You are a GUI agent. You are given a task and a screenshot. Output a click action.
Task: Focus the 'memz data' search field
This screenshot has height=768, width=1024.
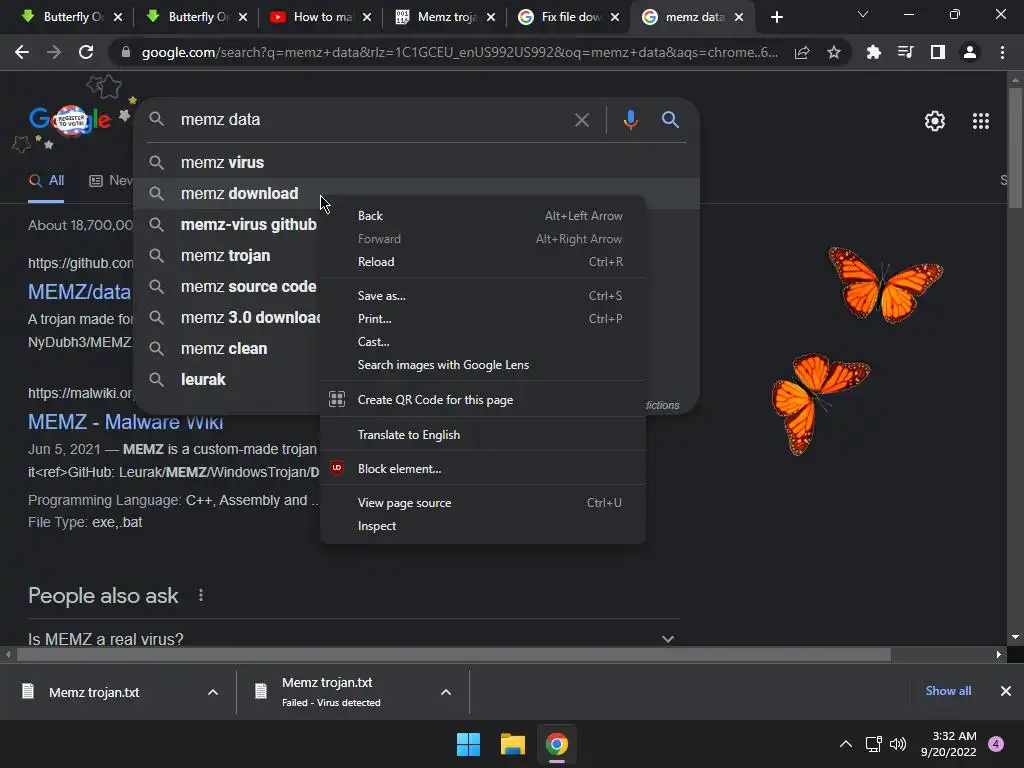click(372, 120)
